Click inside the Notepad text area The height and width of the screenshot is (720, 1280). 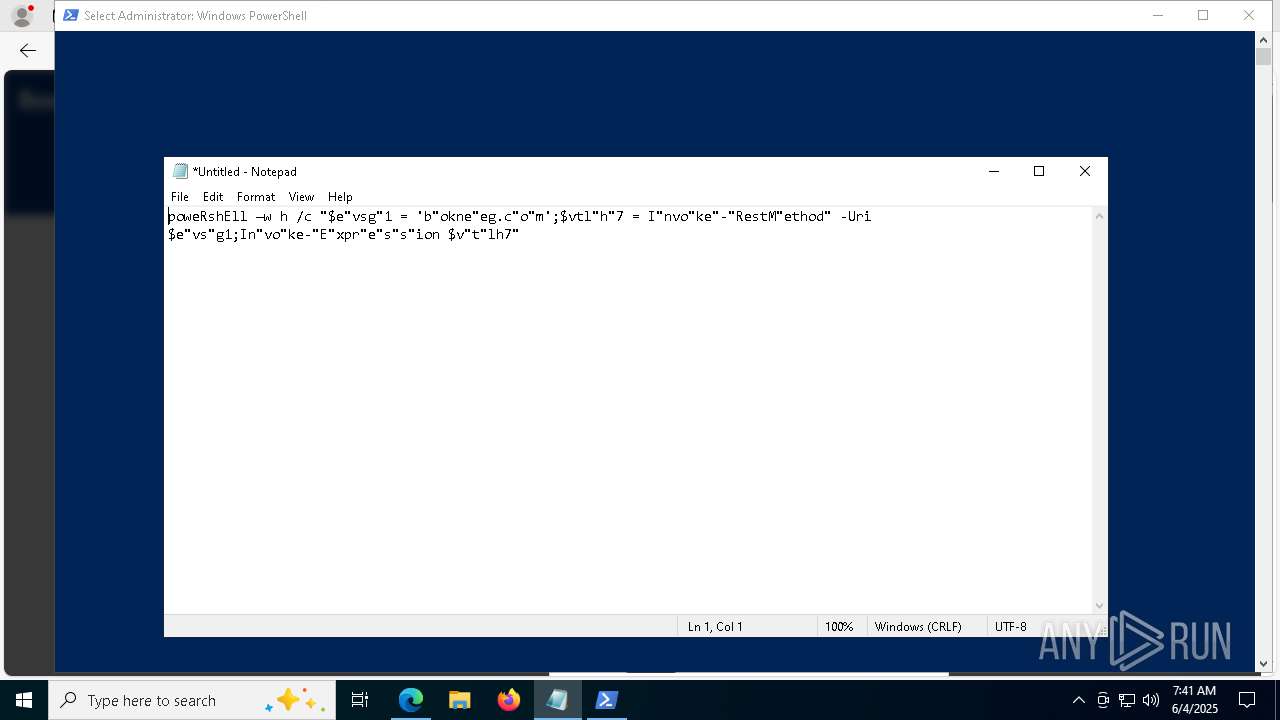[x=628, y=410]
